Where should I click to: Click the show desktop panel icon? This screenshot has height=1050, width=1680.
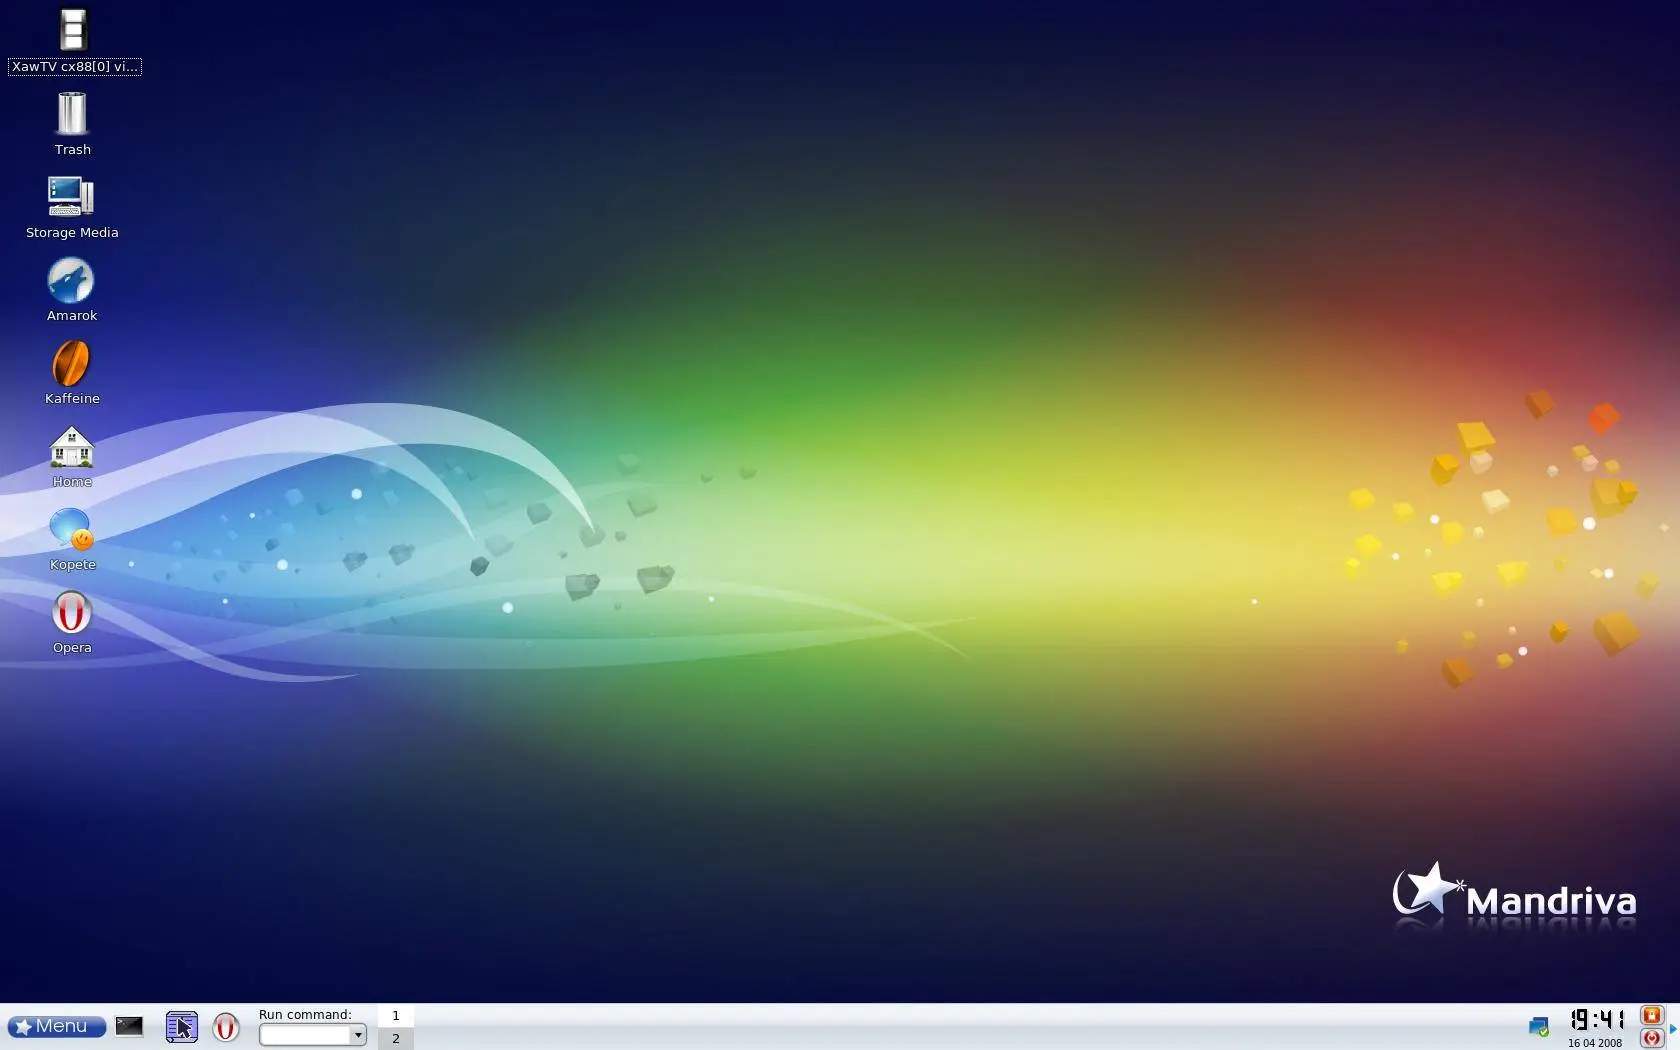pyautogui.click(x=181, y=1027)
